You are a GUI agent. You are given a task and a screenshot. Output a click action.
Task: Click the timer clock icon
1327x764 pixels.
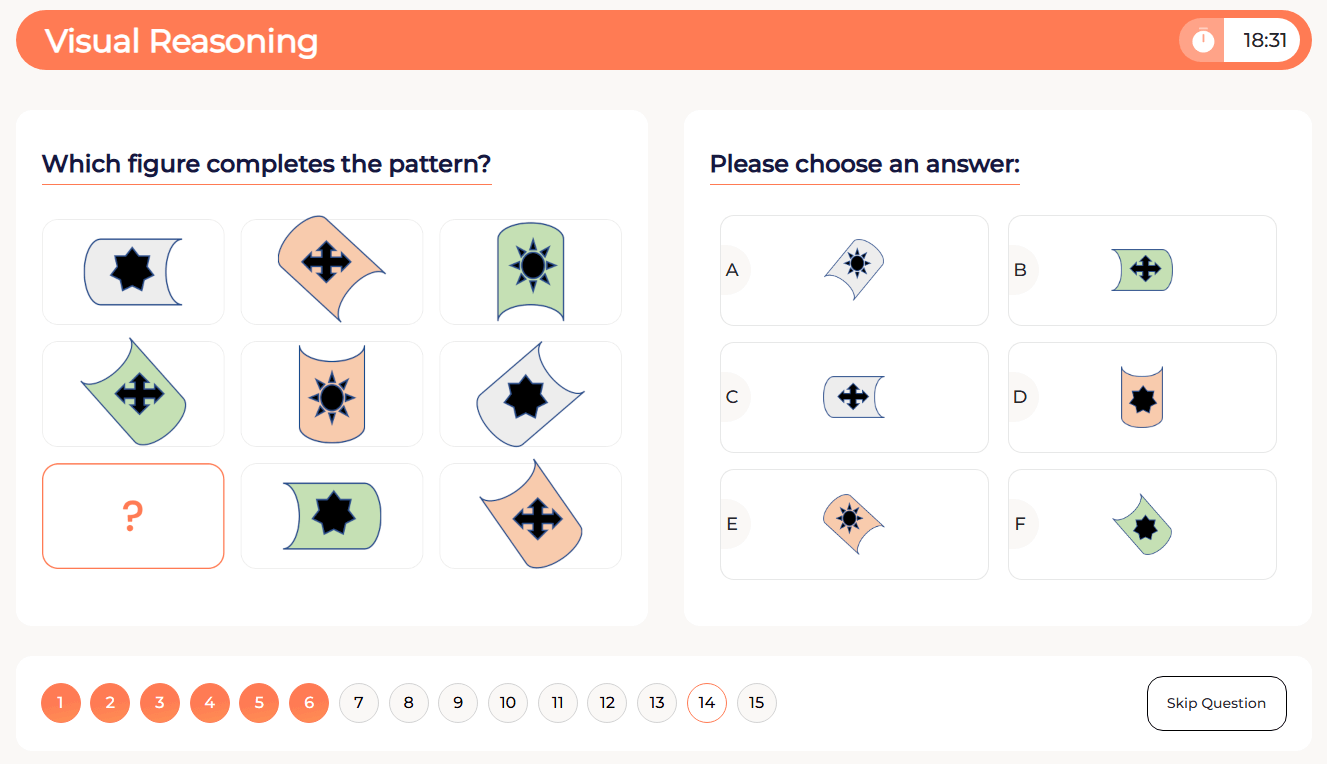[1203, 41]
